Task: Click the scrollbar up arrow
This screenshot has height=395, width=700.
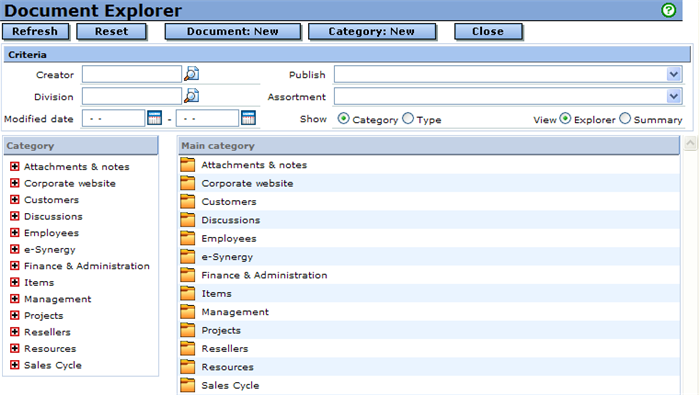Action: (x=690, y=143)
